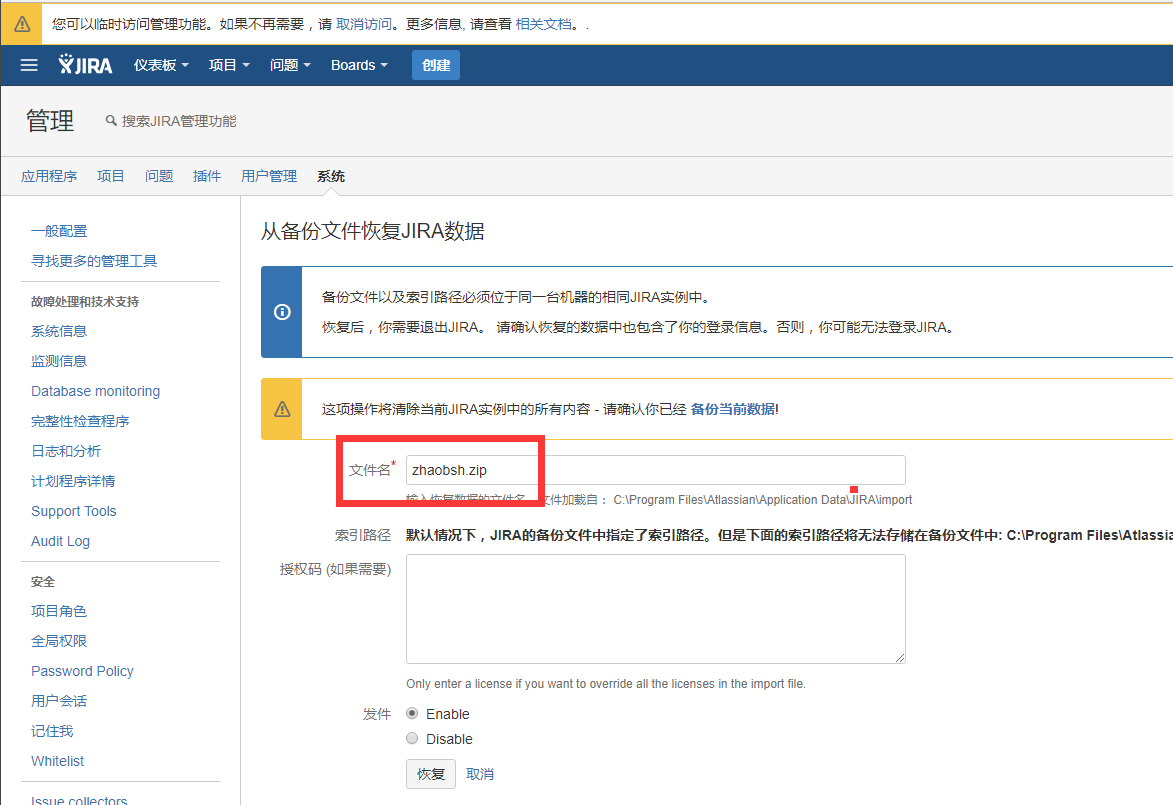
Task: Open 寻找更多的管理工具 in the sidebar
Action: [94, 261]
